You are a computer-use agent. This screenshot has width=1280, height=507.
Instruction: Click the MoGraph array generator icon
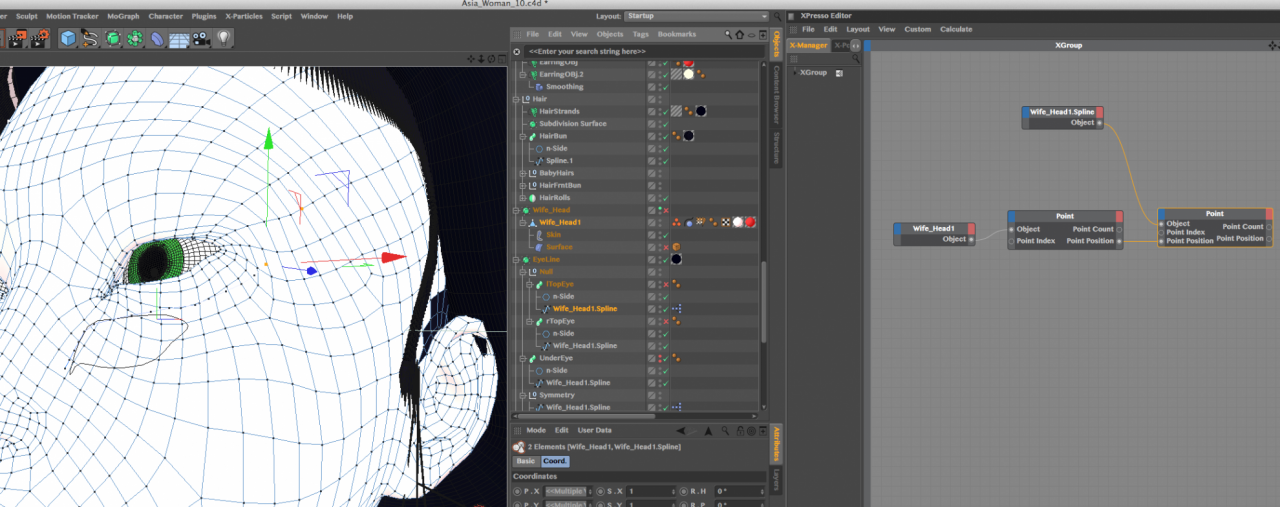point(135,39)
